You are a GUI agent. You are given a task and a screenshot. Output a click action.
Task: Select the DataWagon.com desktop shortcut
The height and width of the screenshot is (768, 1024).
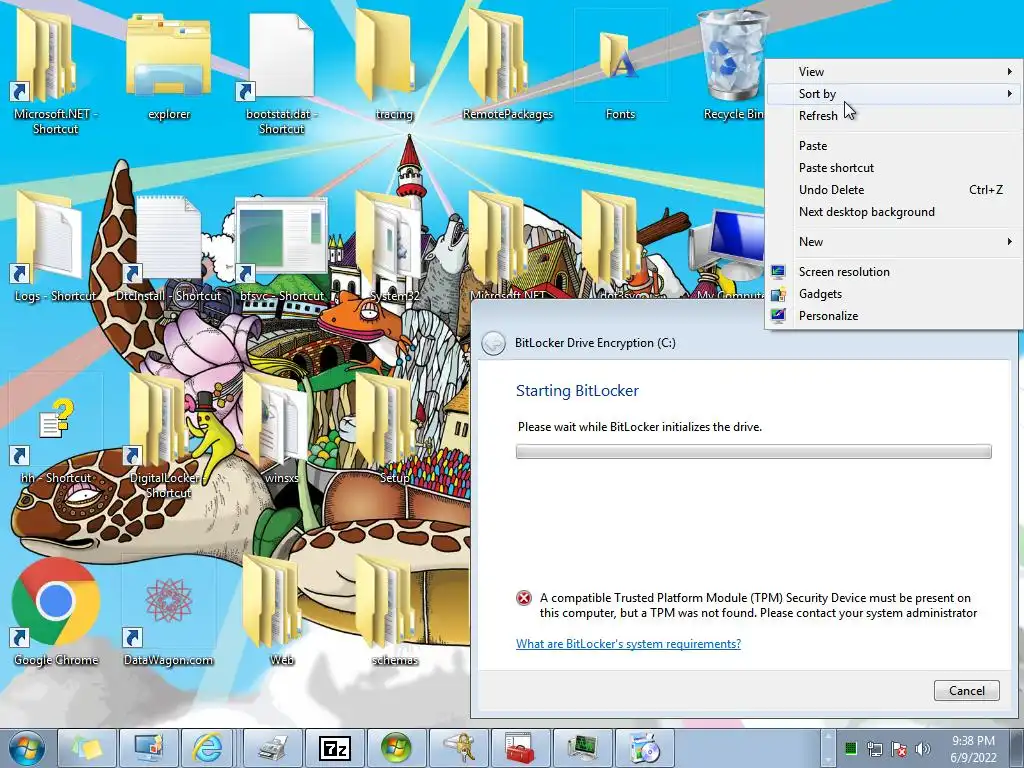168,611
